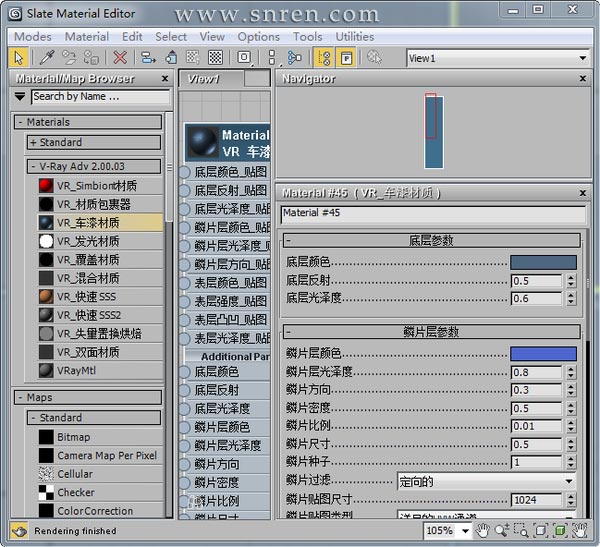600x547 pixels.
Task: Select VR_车漆材质 in browser
Action: [x=100, y=222]
